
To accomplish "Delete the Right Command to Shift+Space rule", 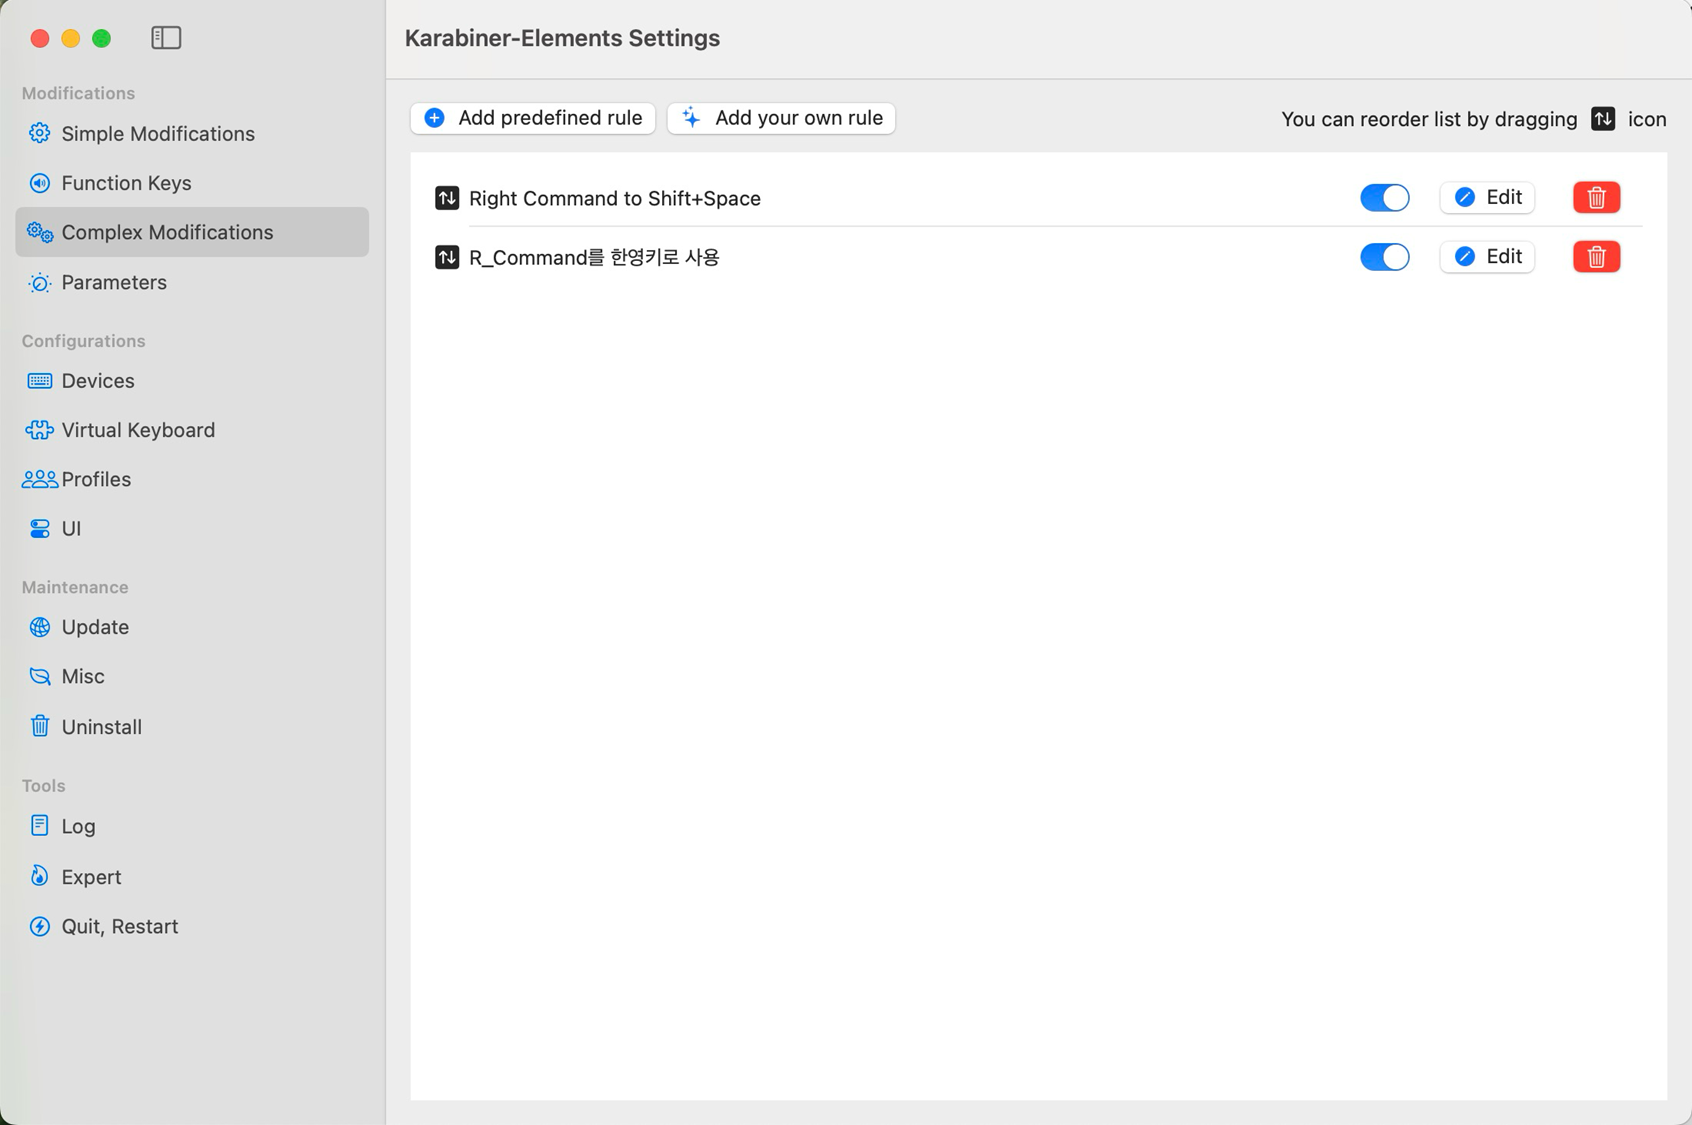I will tap(1596, 197).
